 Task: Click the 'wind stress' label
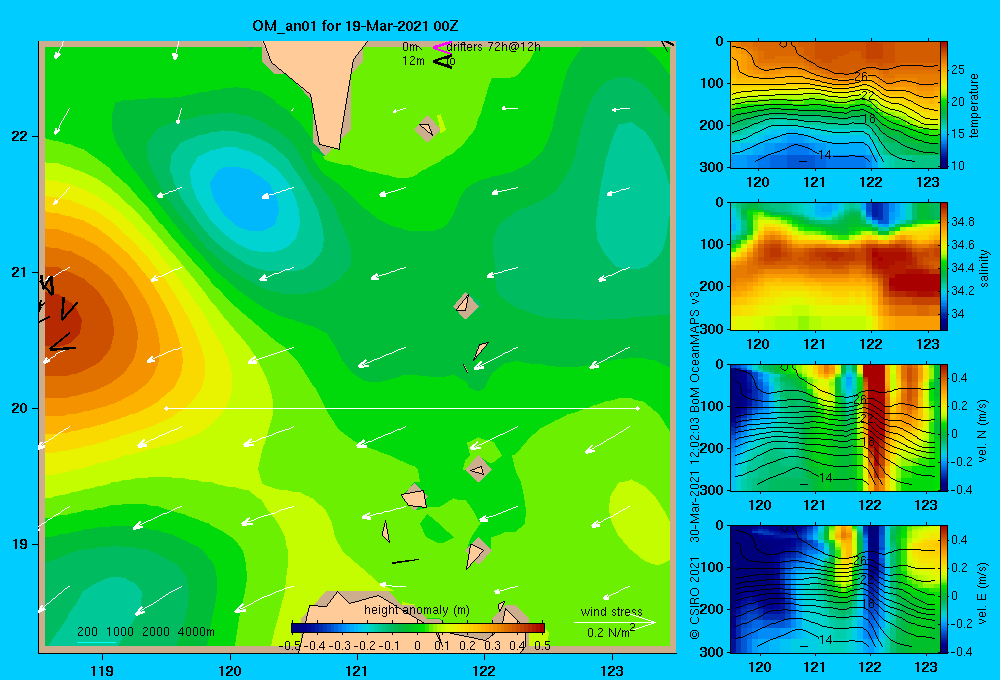click(x=612, y=611)
